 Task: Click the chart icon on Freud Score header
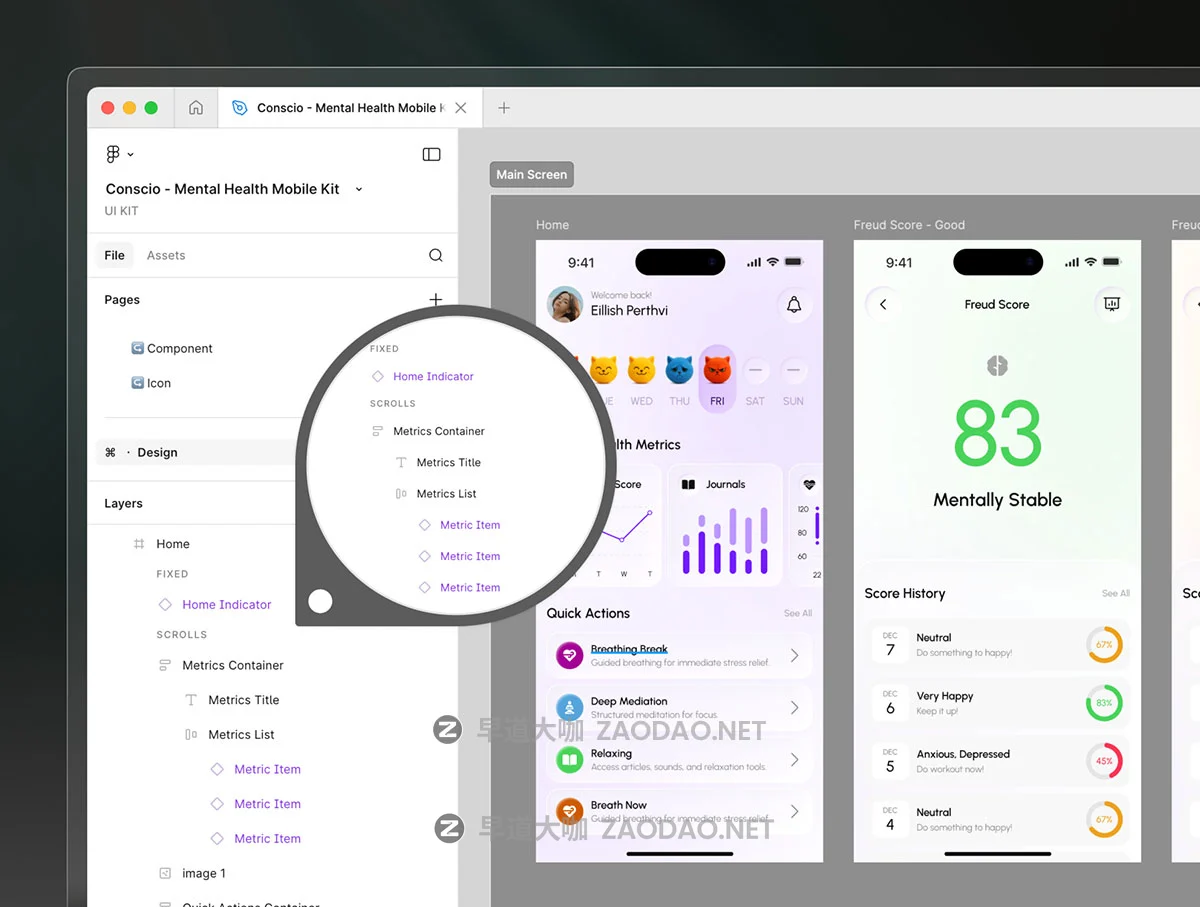click(x=1111, y=304)
